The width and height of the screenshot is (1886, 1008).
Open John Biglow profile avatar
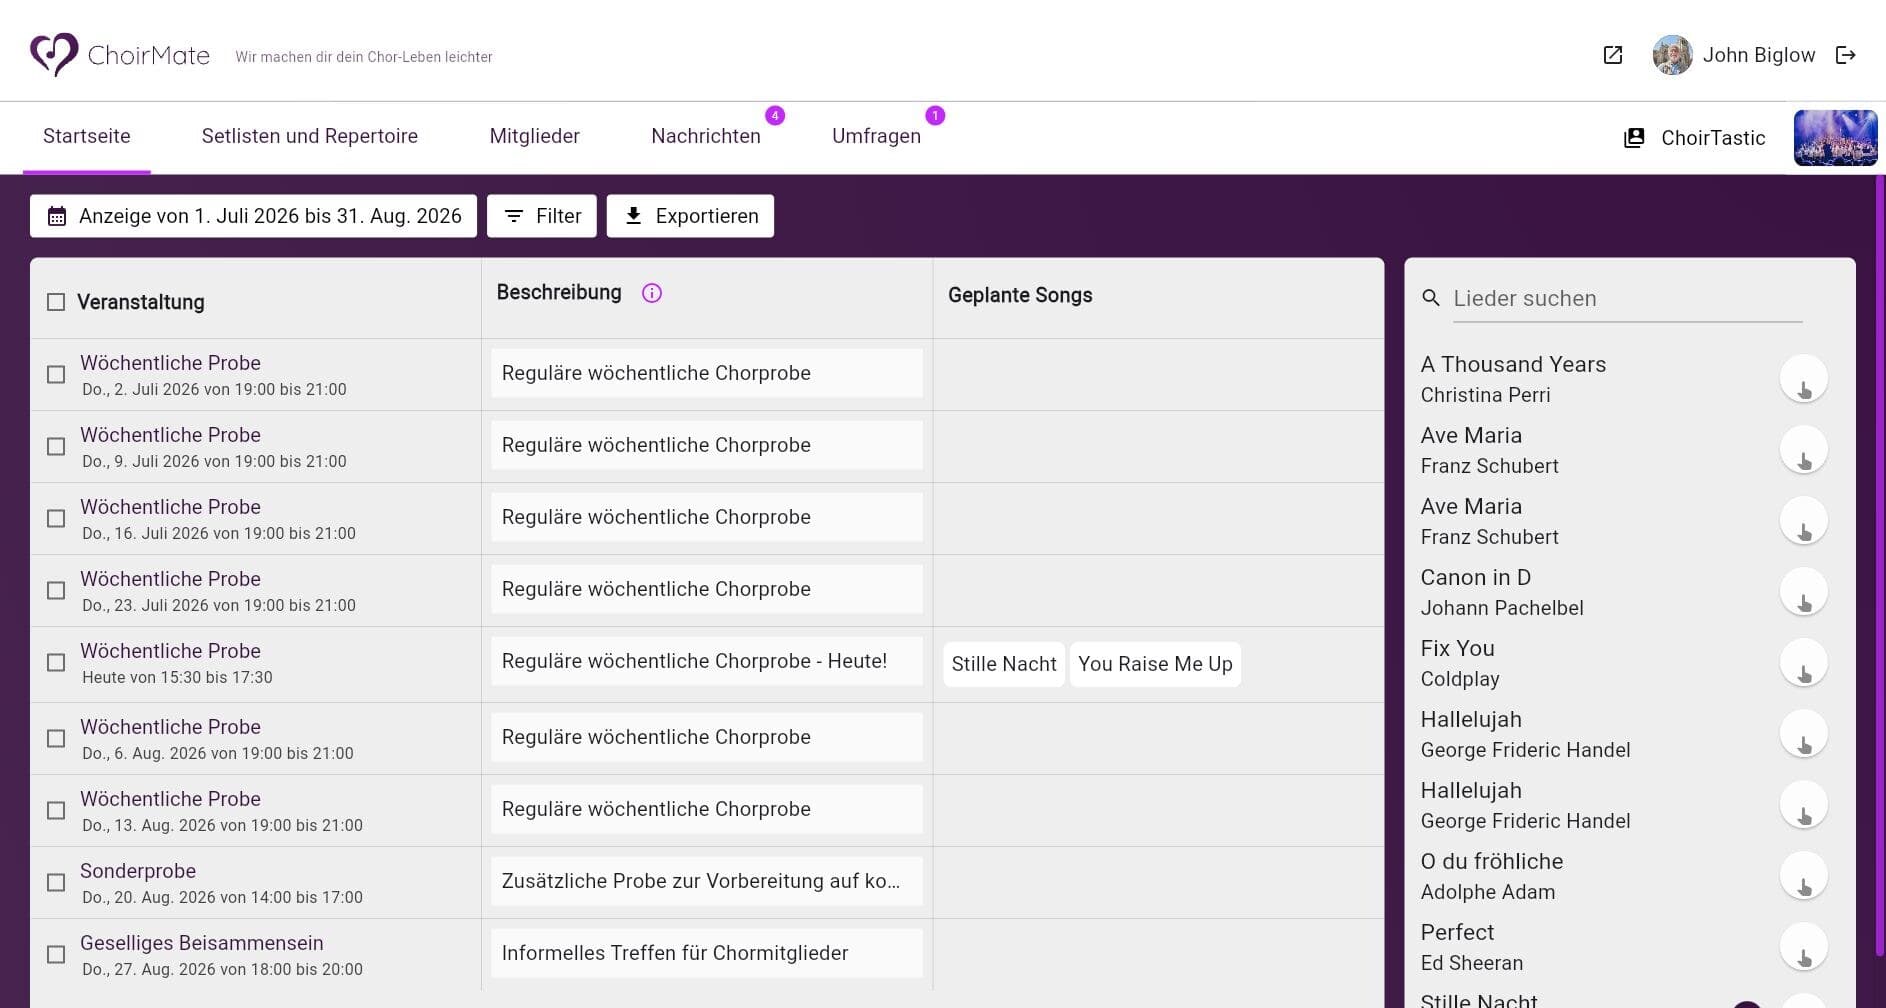[x=1672, y=55]
